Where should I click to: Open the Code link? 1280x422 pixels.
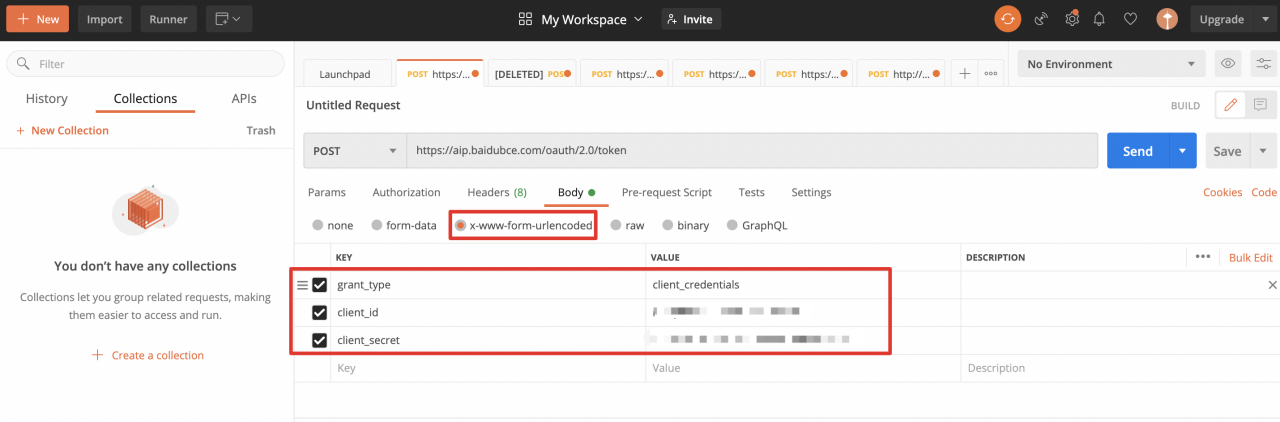pyautogui.click(x=1264, y=192)
